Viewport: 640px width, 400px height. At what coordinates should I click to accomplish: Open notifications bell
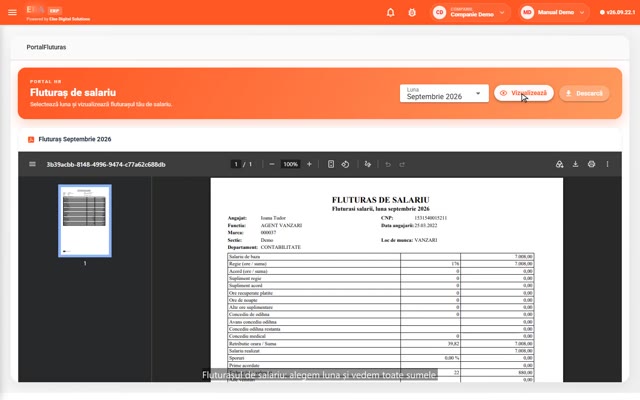coord(391,13)
